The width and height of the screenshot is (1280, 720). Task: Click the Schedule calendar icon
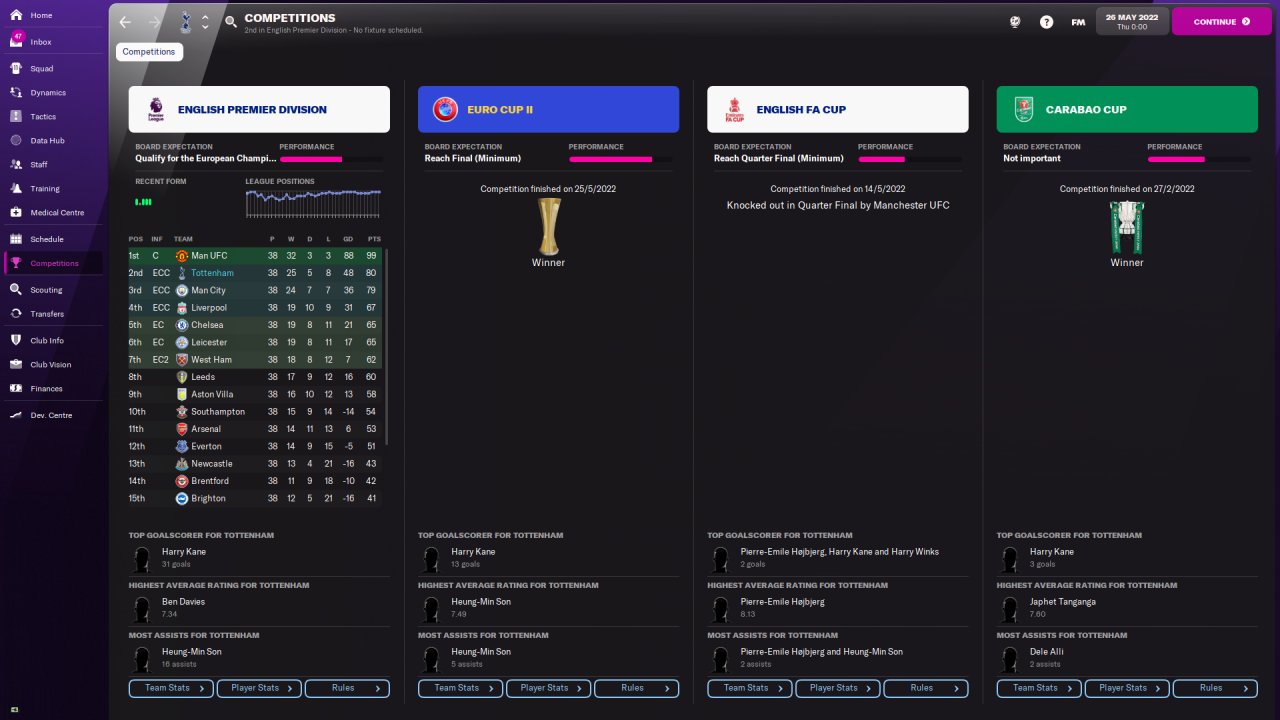point(16,240)
